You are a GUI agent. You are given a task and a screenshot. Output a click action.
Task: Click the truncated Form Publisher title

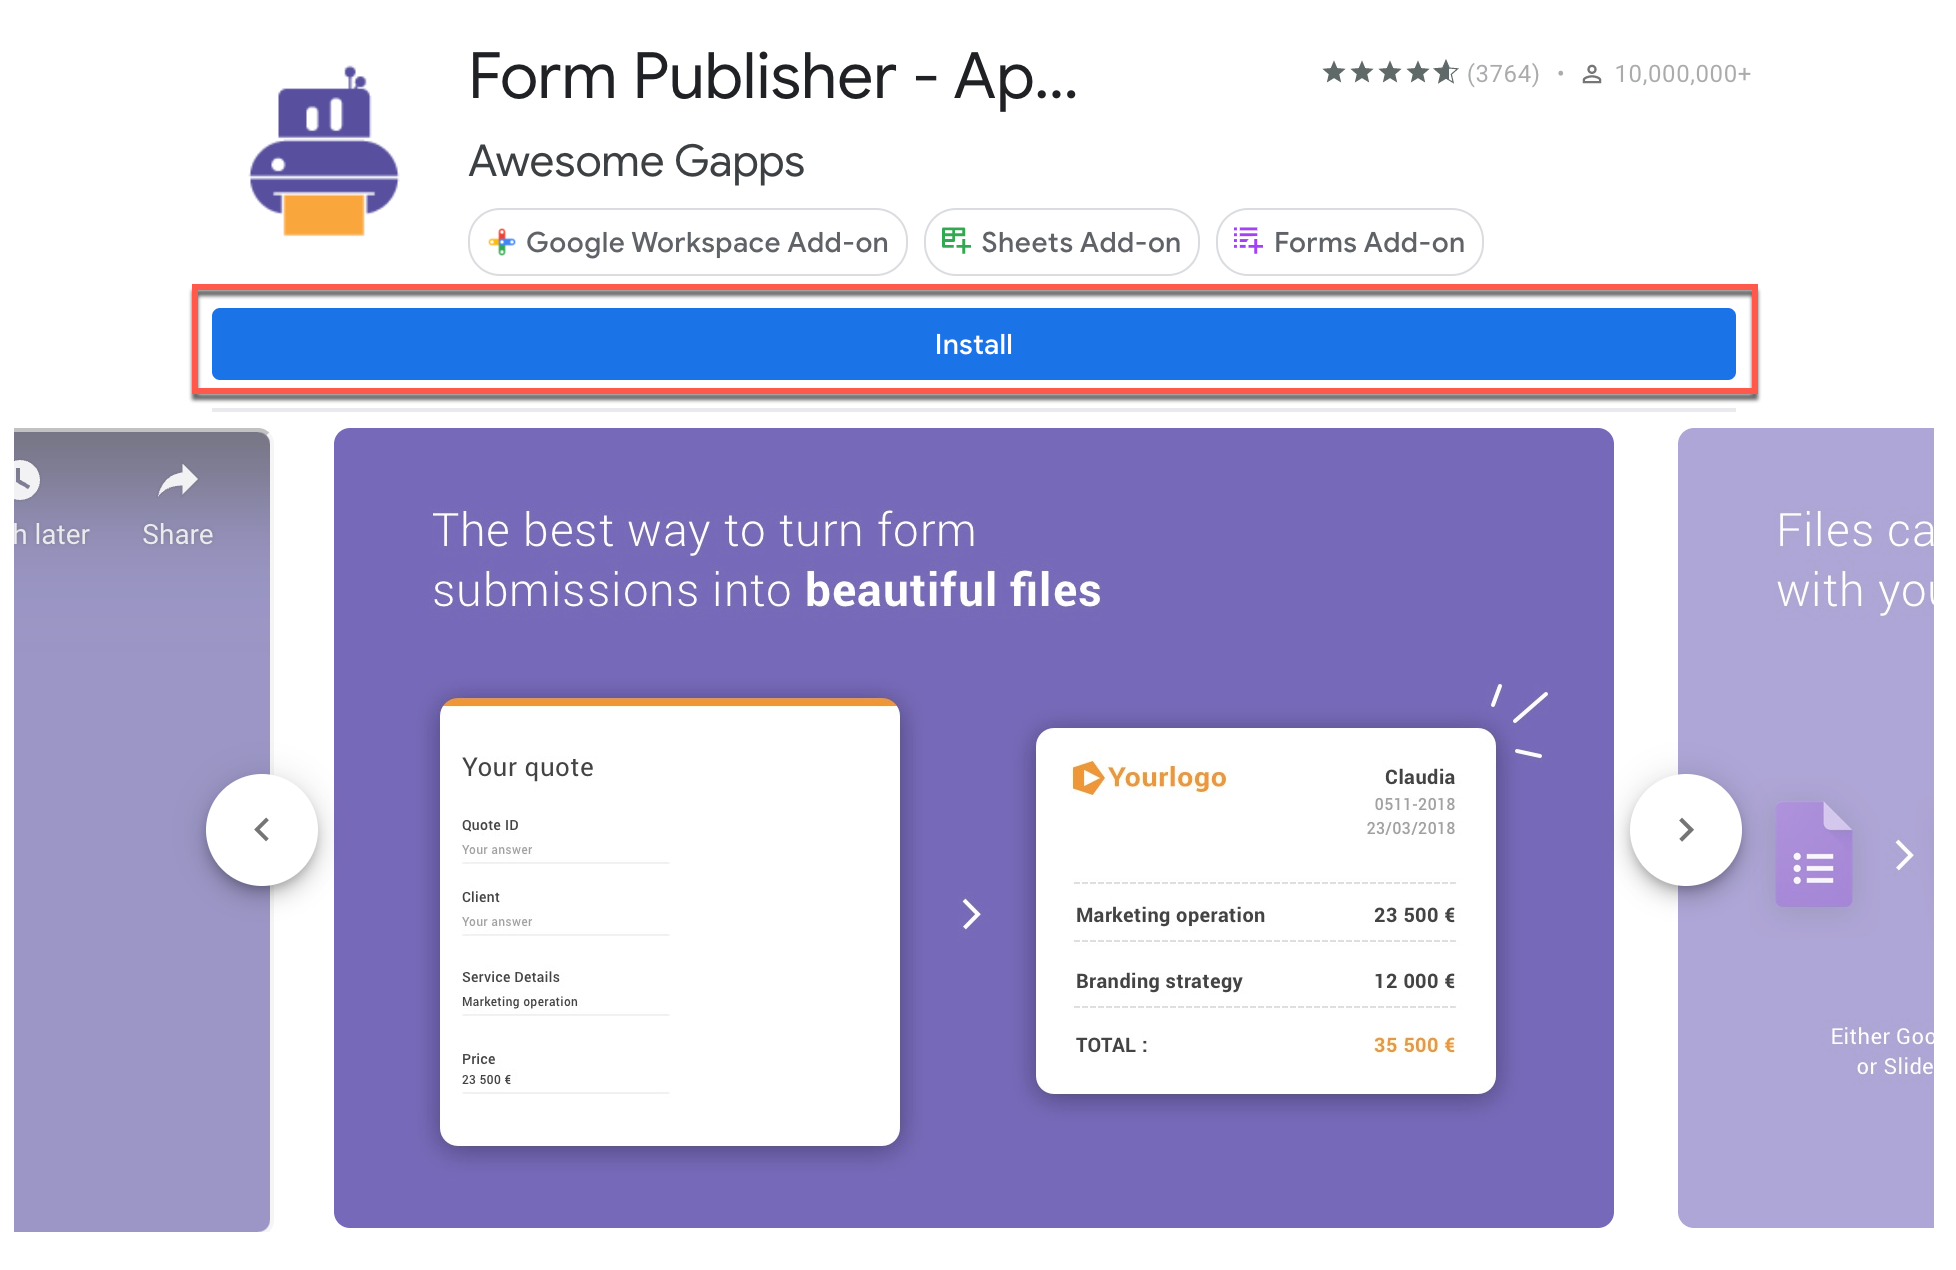pyautogui.click(x=772, y=78)
